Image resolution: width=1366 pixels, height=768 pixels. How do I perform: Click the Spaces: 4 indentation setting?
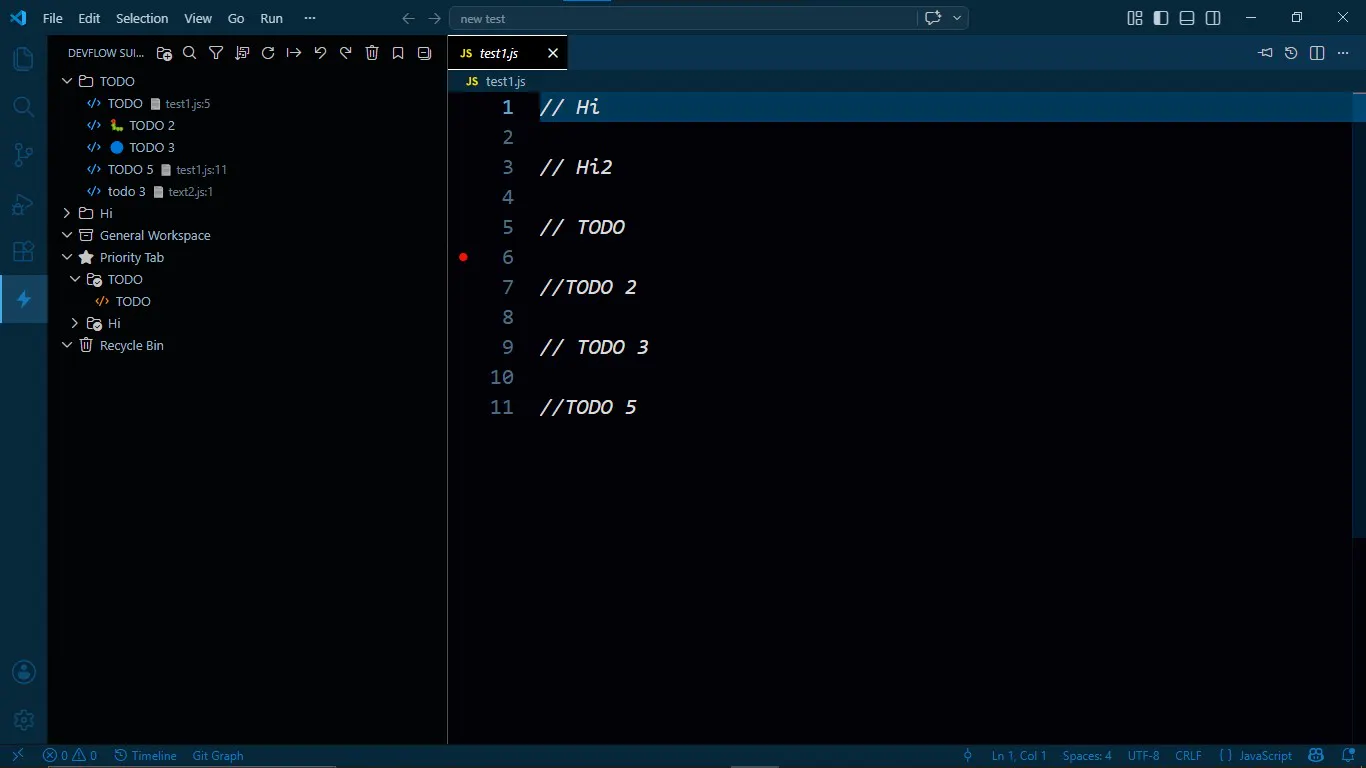(1087, 756)
